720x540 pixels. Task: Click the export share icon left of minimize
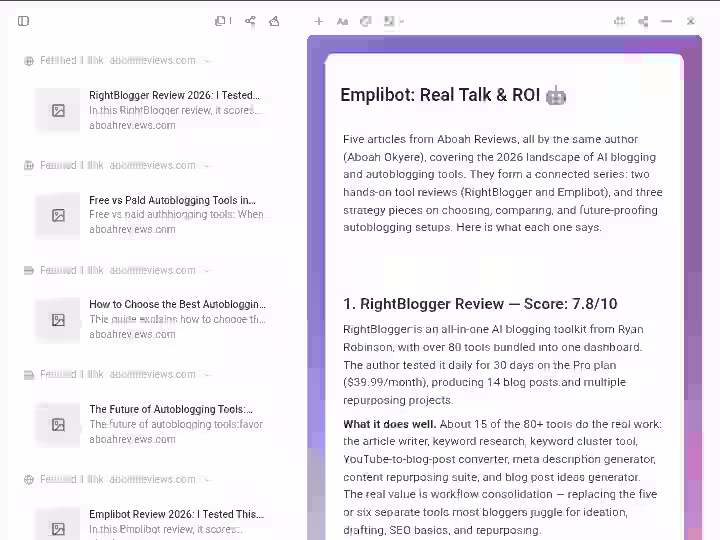643,21
